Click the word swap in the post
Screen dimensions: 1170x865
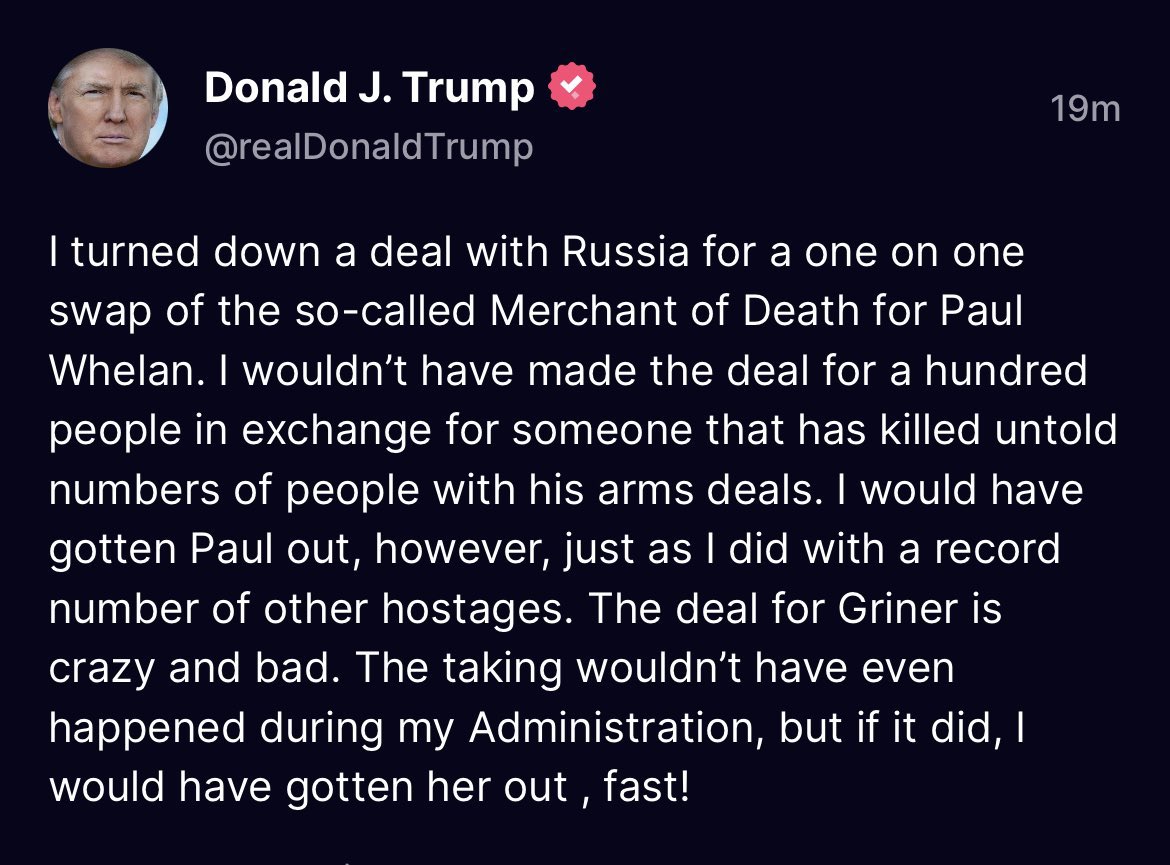[100, 313]
